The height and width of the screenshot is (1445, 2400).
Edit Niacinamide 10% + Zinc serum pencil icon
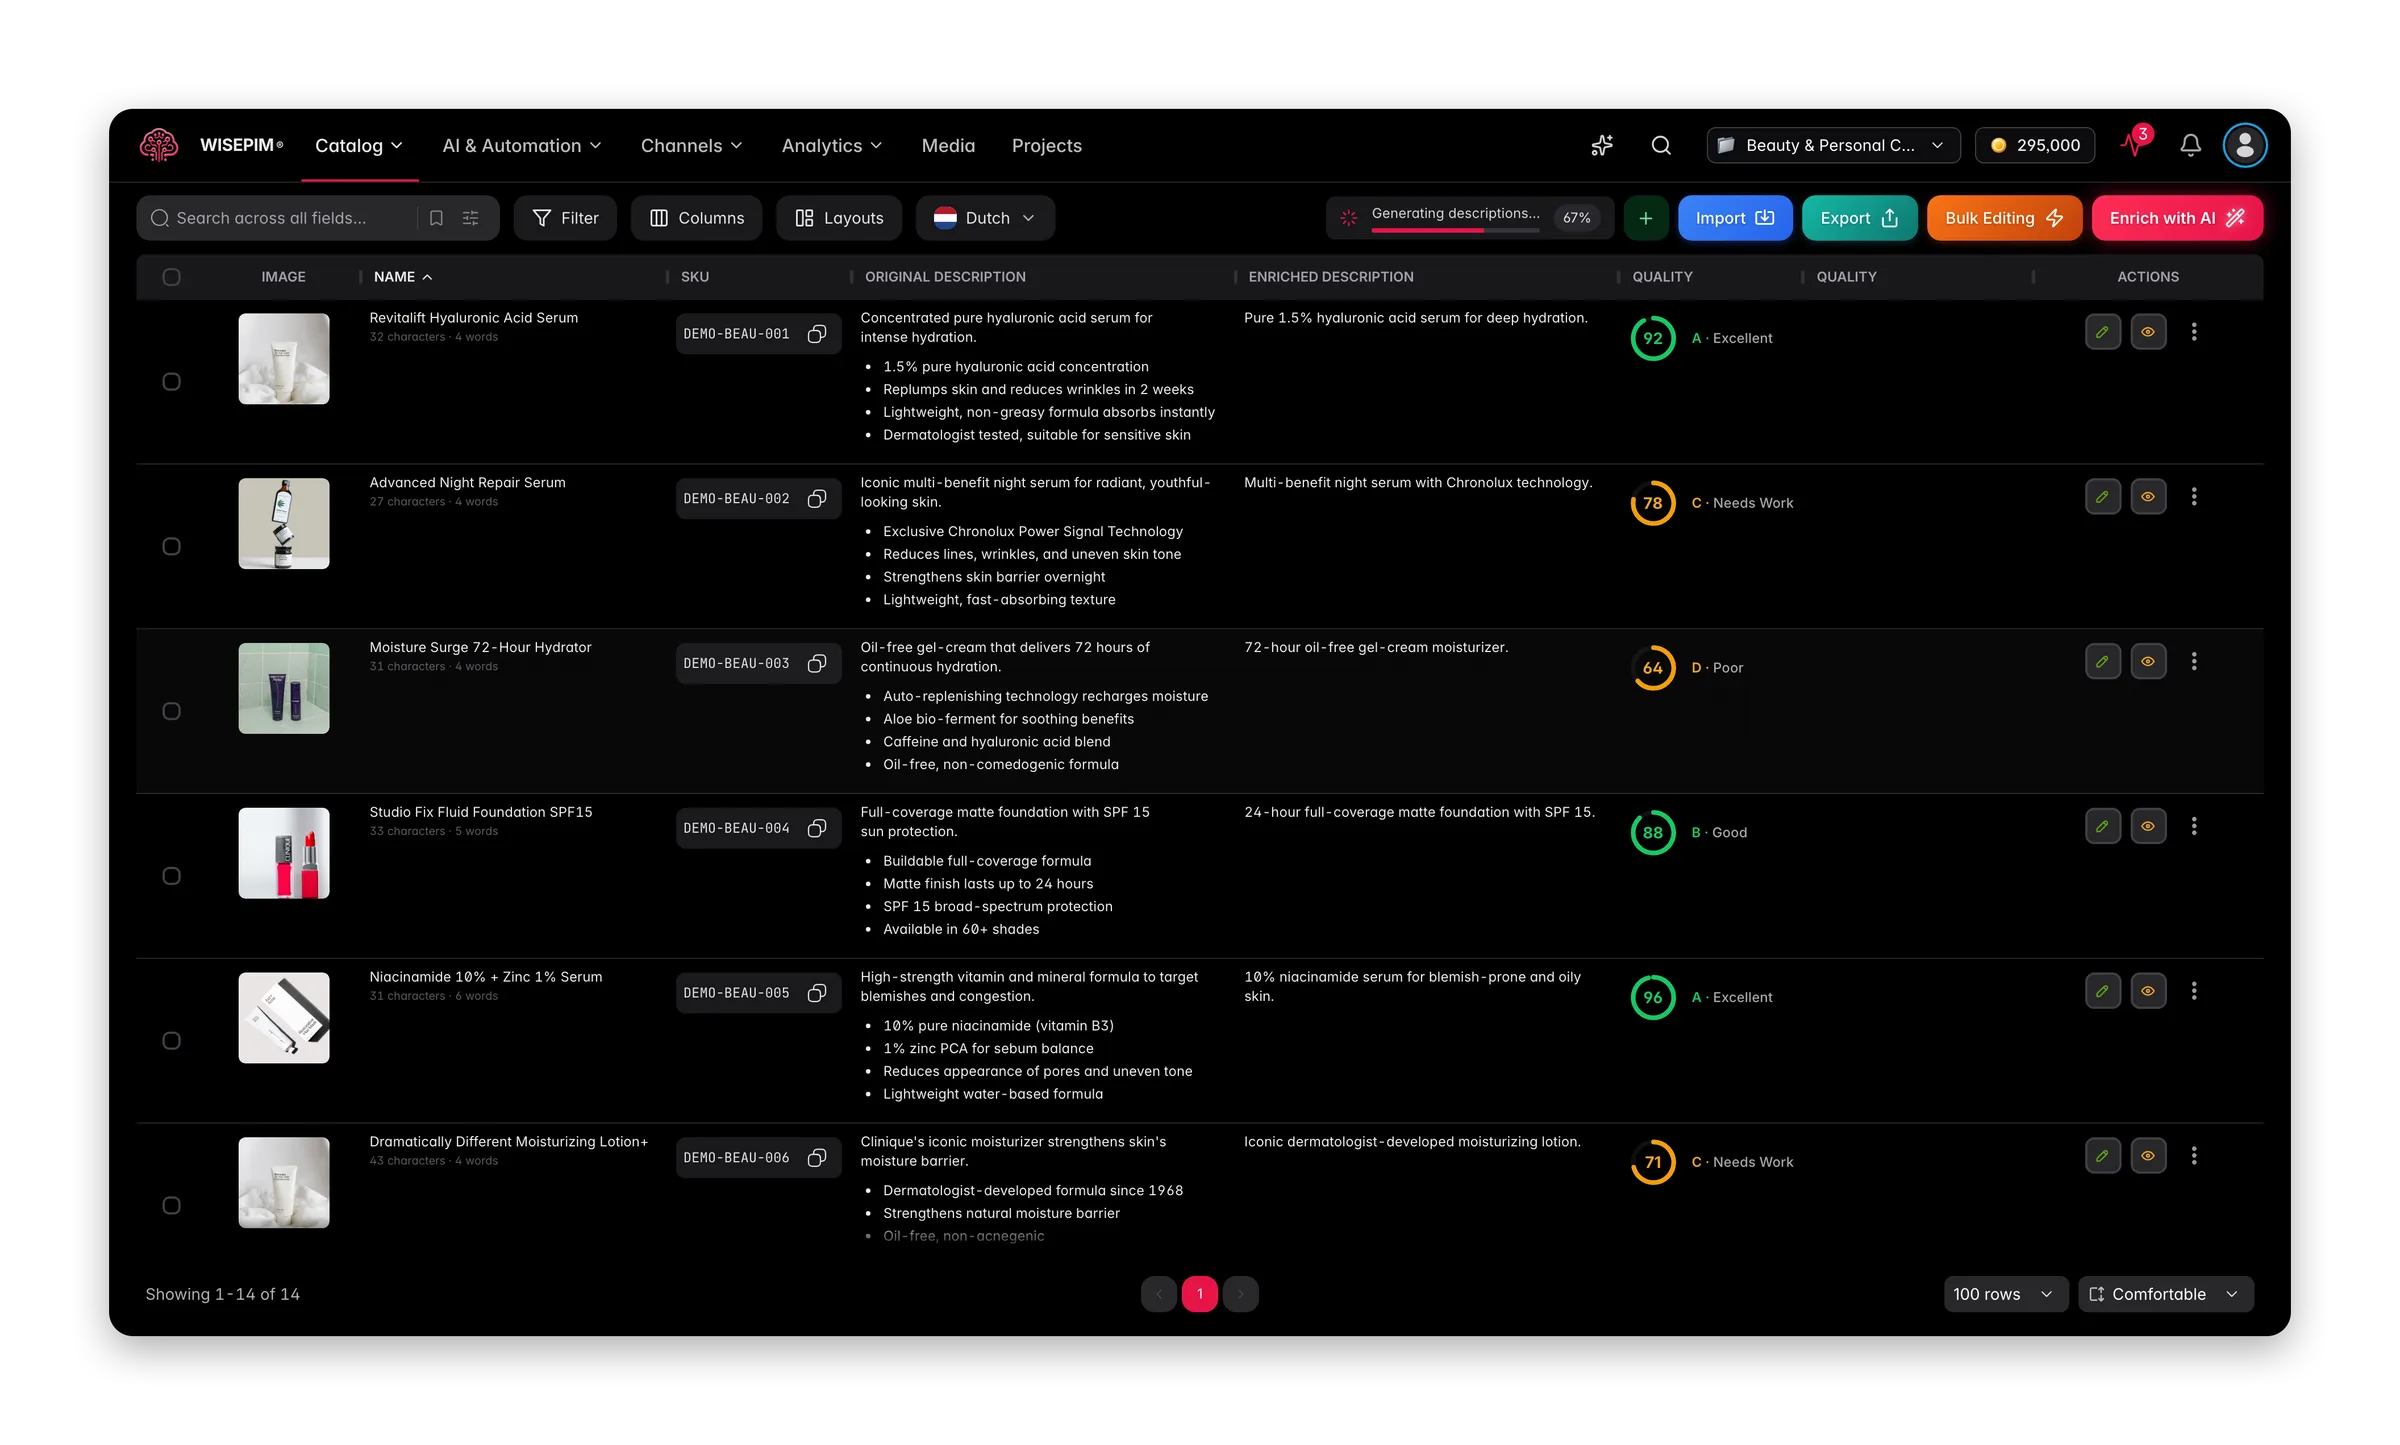2102,991
